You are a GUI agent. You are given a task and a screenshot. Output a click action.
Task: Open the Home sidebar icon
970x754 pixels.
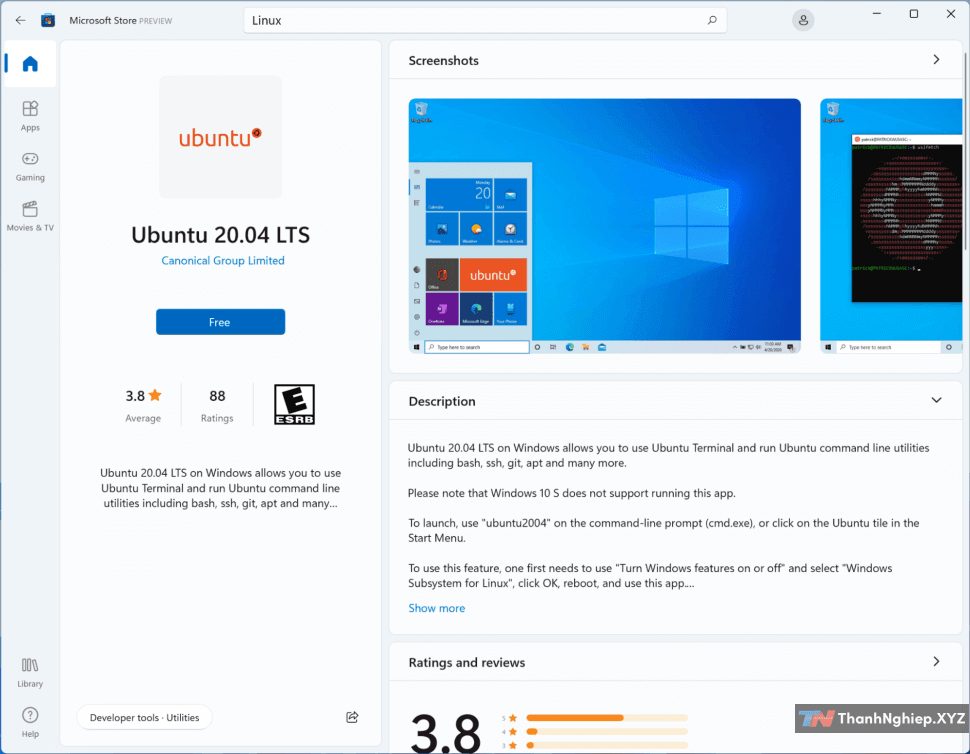tap(30, 64)
